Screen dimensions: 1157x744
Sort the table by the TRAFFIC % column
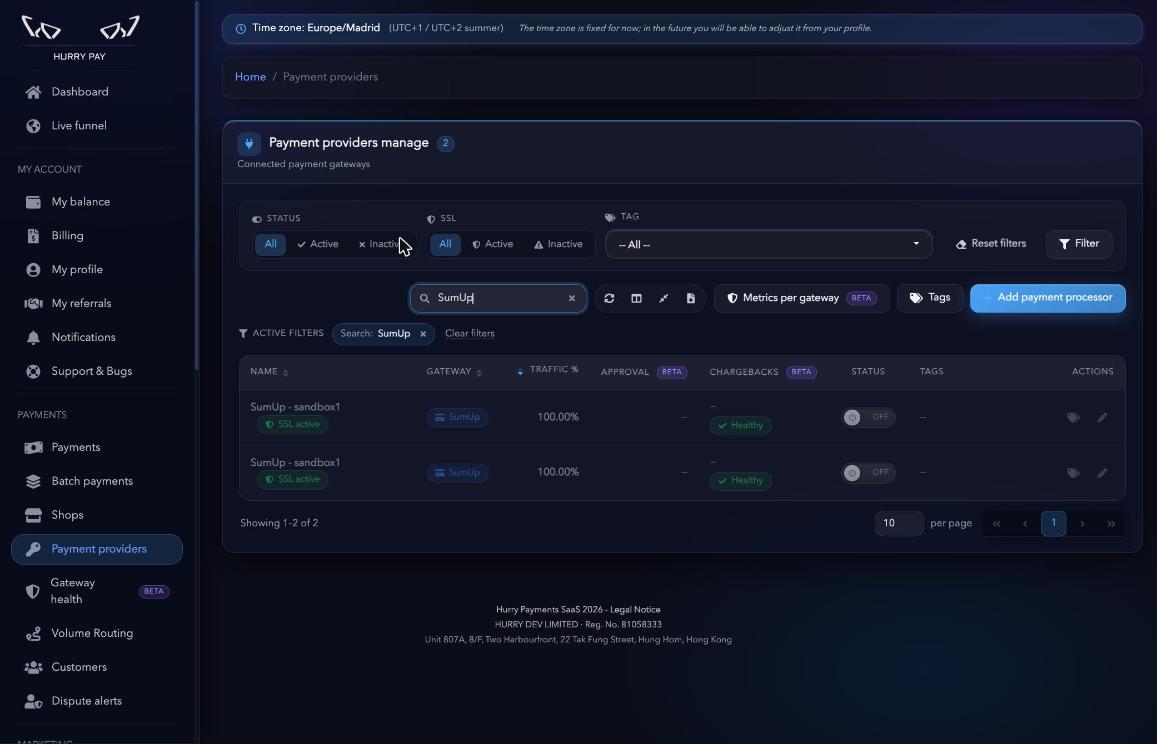coord(548,370)
